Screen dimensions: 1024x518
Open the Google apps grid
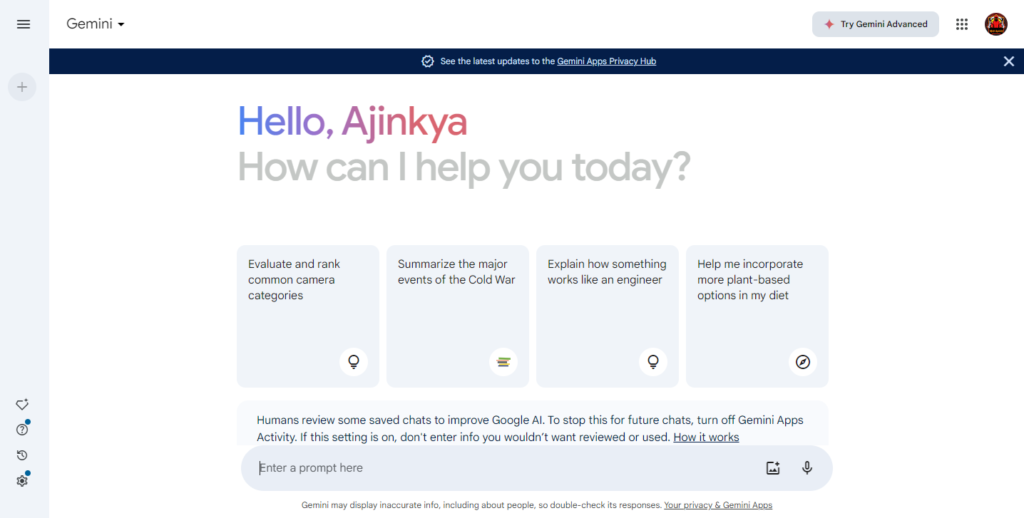point(962,24)
